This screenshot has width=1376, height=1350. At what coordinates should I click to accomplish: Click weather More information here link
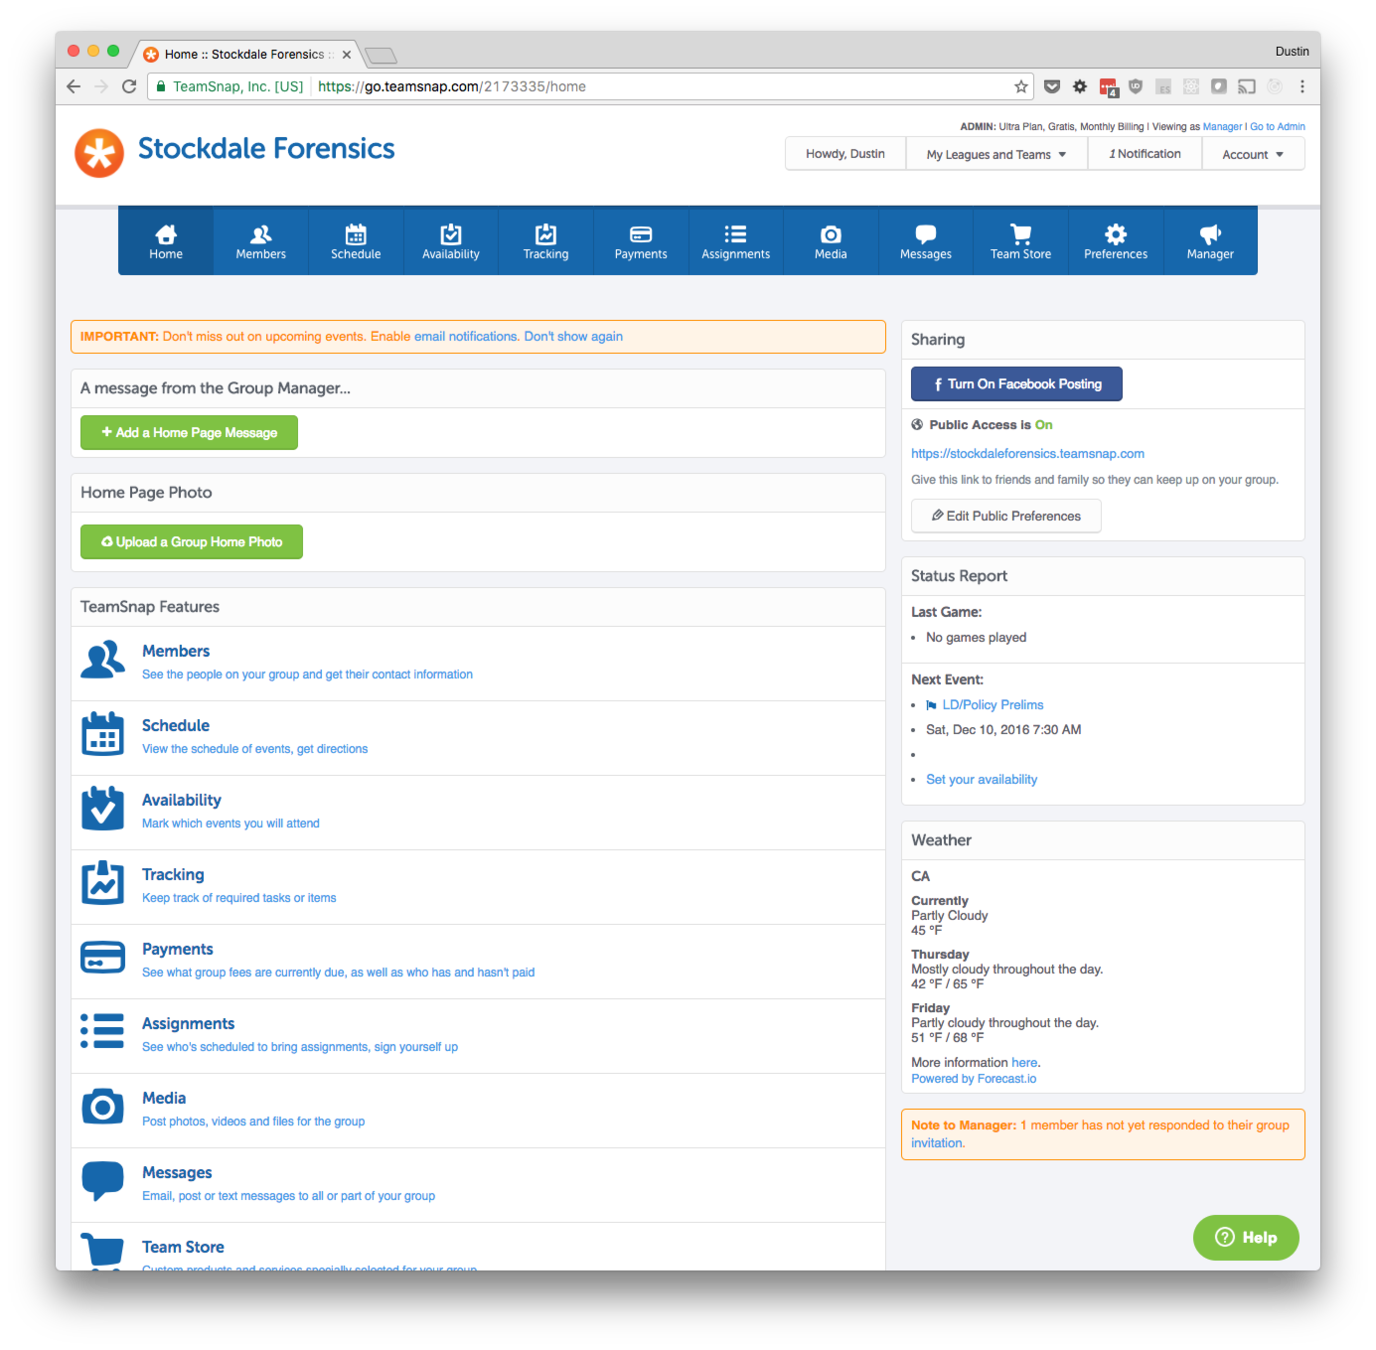click(1024, 1063)
